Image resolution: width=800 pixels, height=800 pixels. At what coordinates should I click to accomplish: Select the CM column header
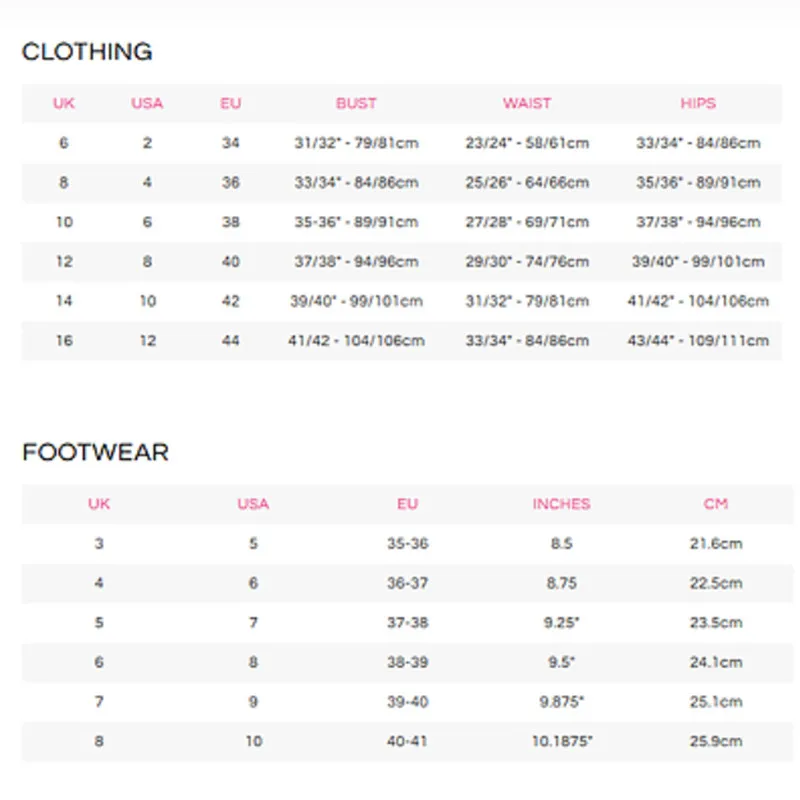click(715, 504)
